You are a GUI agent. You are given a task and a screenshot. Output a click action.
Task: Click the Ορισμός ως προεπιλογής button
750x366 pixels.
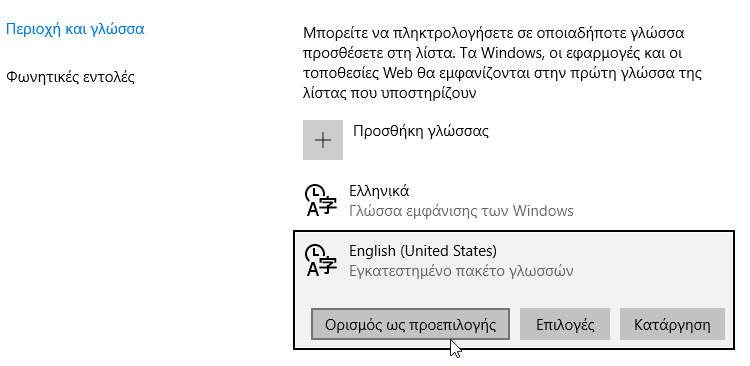[x=410, y=324]
